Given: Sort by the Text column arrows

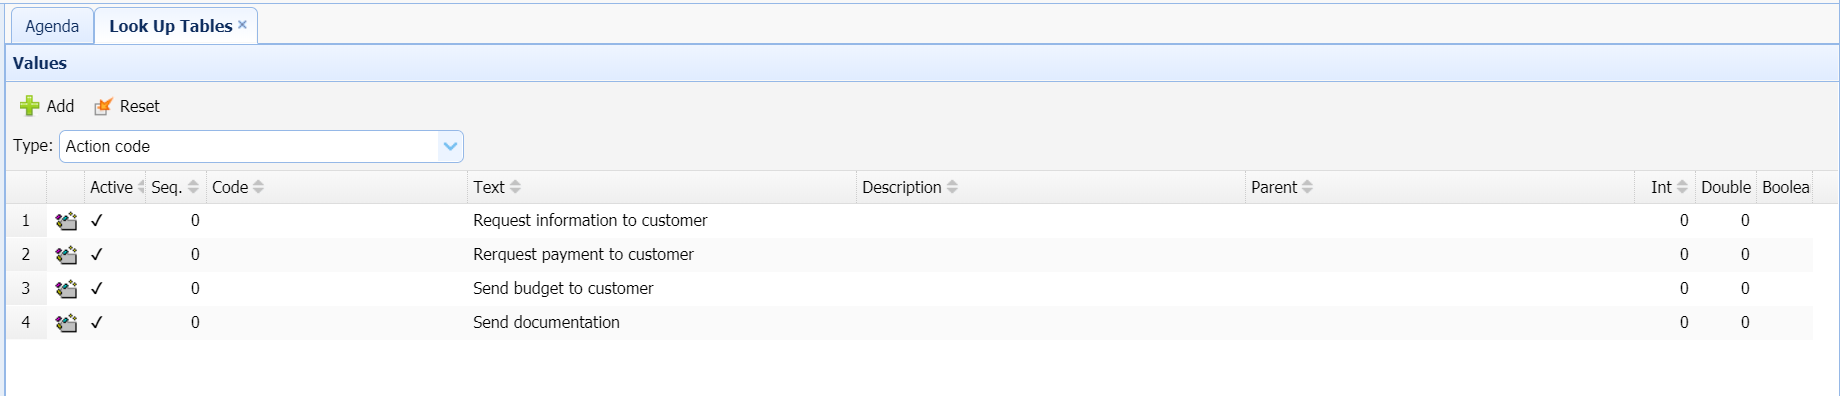Looking at the screenshot, I should click(x=515, y=187).
